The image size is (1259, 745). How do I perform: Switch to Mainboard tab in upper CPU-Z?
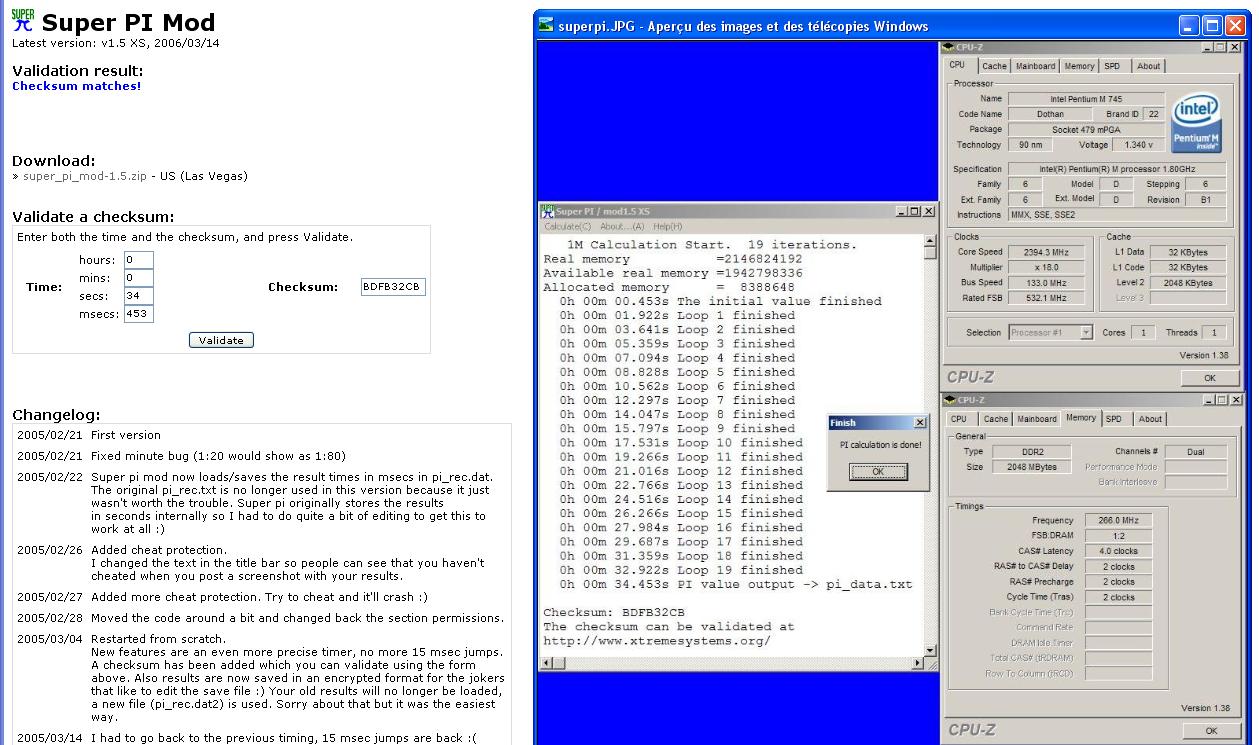pyautogui.click(x=1035, y=66)
